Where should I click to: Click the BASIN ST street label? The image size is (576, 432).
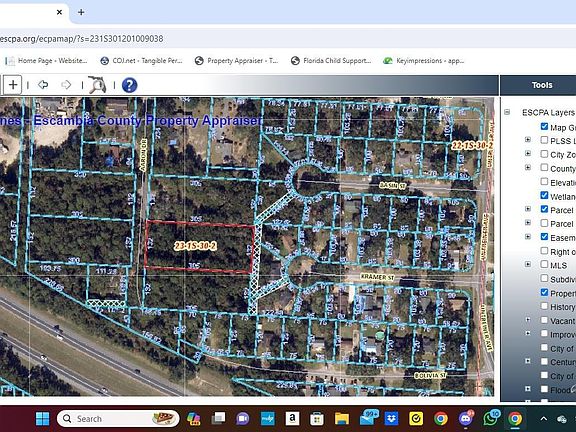click(392, 186)
